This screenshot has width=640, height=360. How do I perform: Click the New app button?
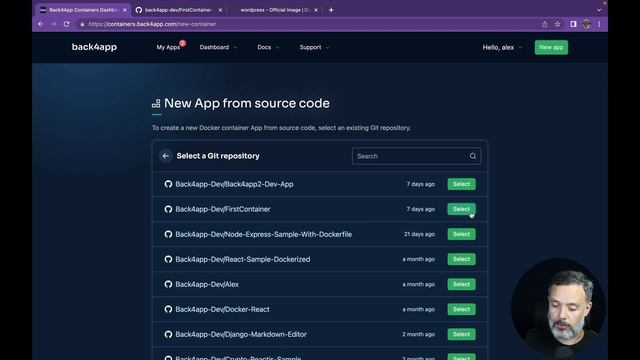tap(551, 47)
